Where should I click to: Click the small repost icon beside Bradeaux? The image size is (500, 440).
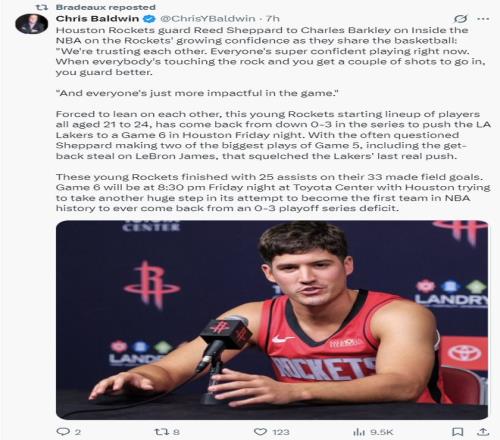coord(41,7)
